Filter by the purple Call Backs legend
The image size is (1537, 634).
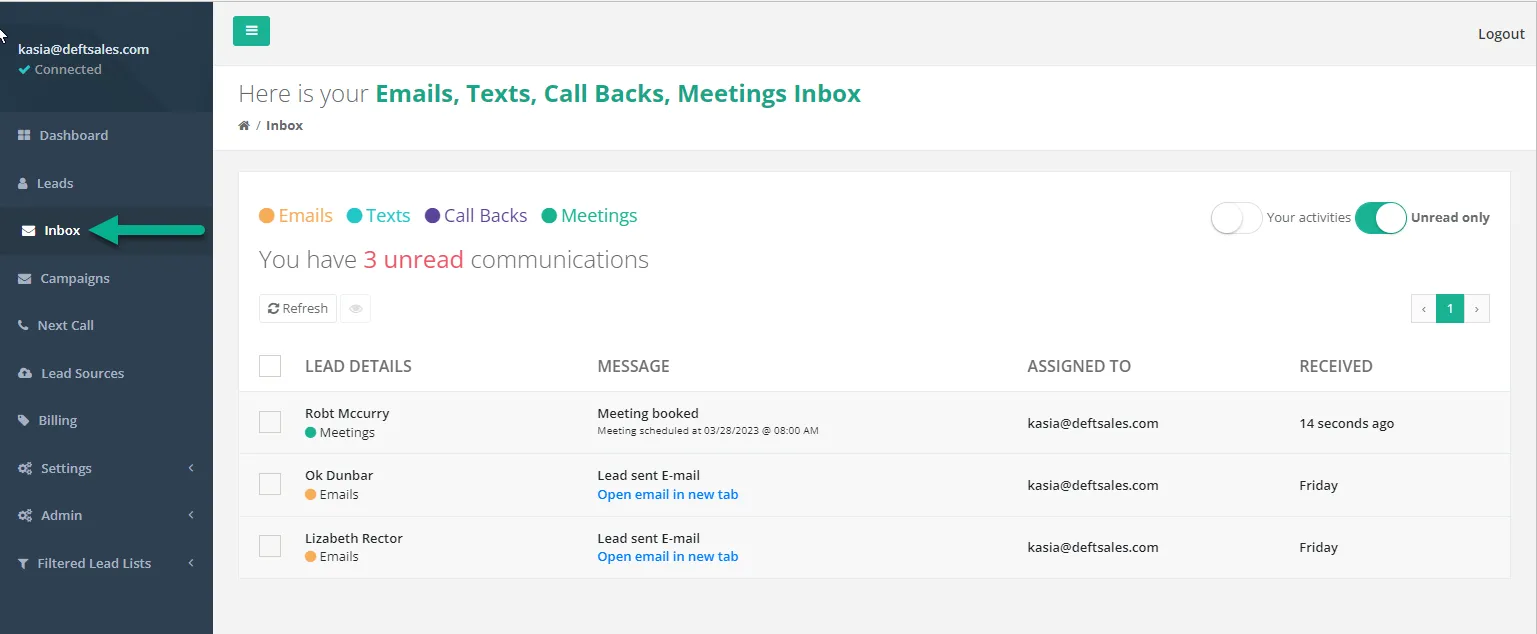coord(476,216)
